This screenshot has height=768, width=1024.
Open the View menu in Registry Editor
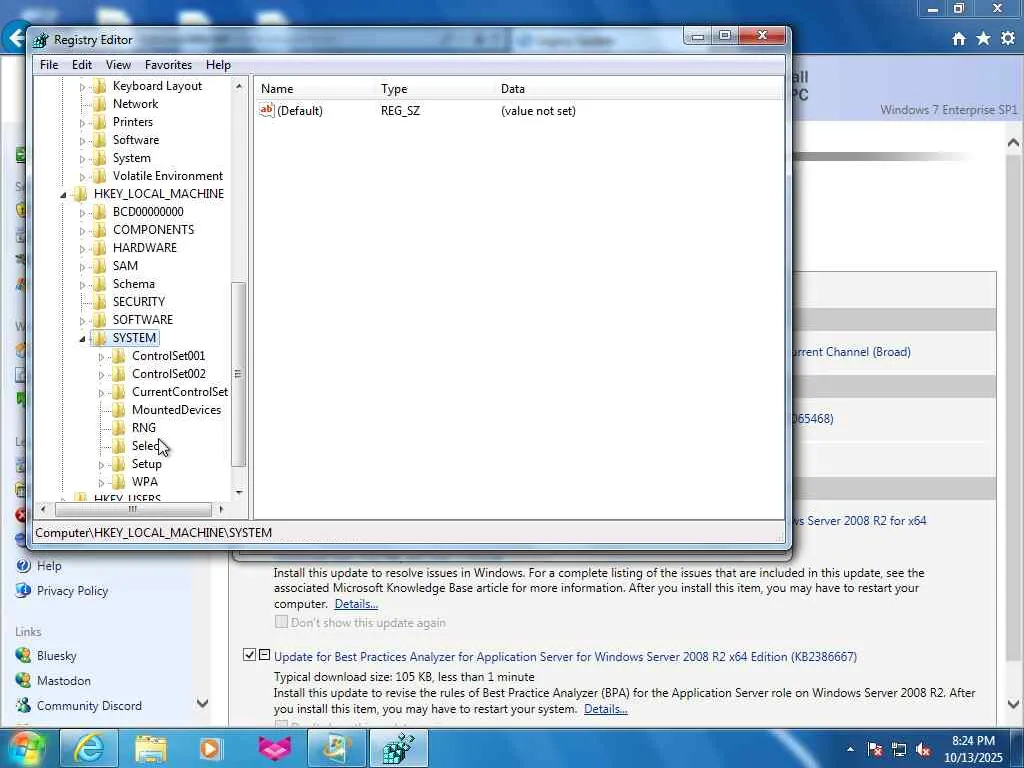tap(118, 65)
